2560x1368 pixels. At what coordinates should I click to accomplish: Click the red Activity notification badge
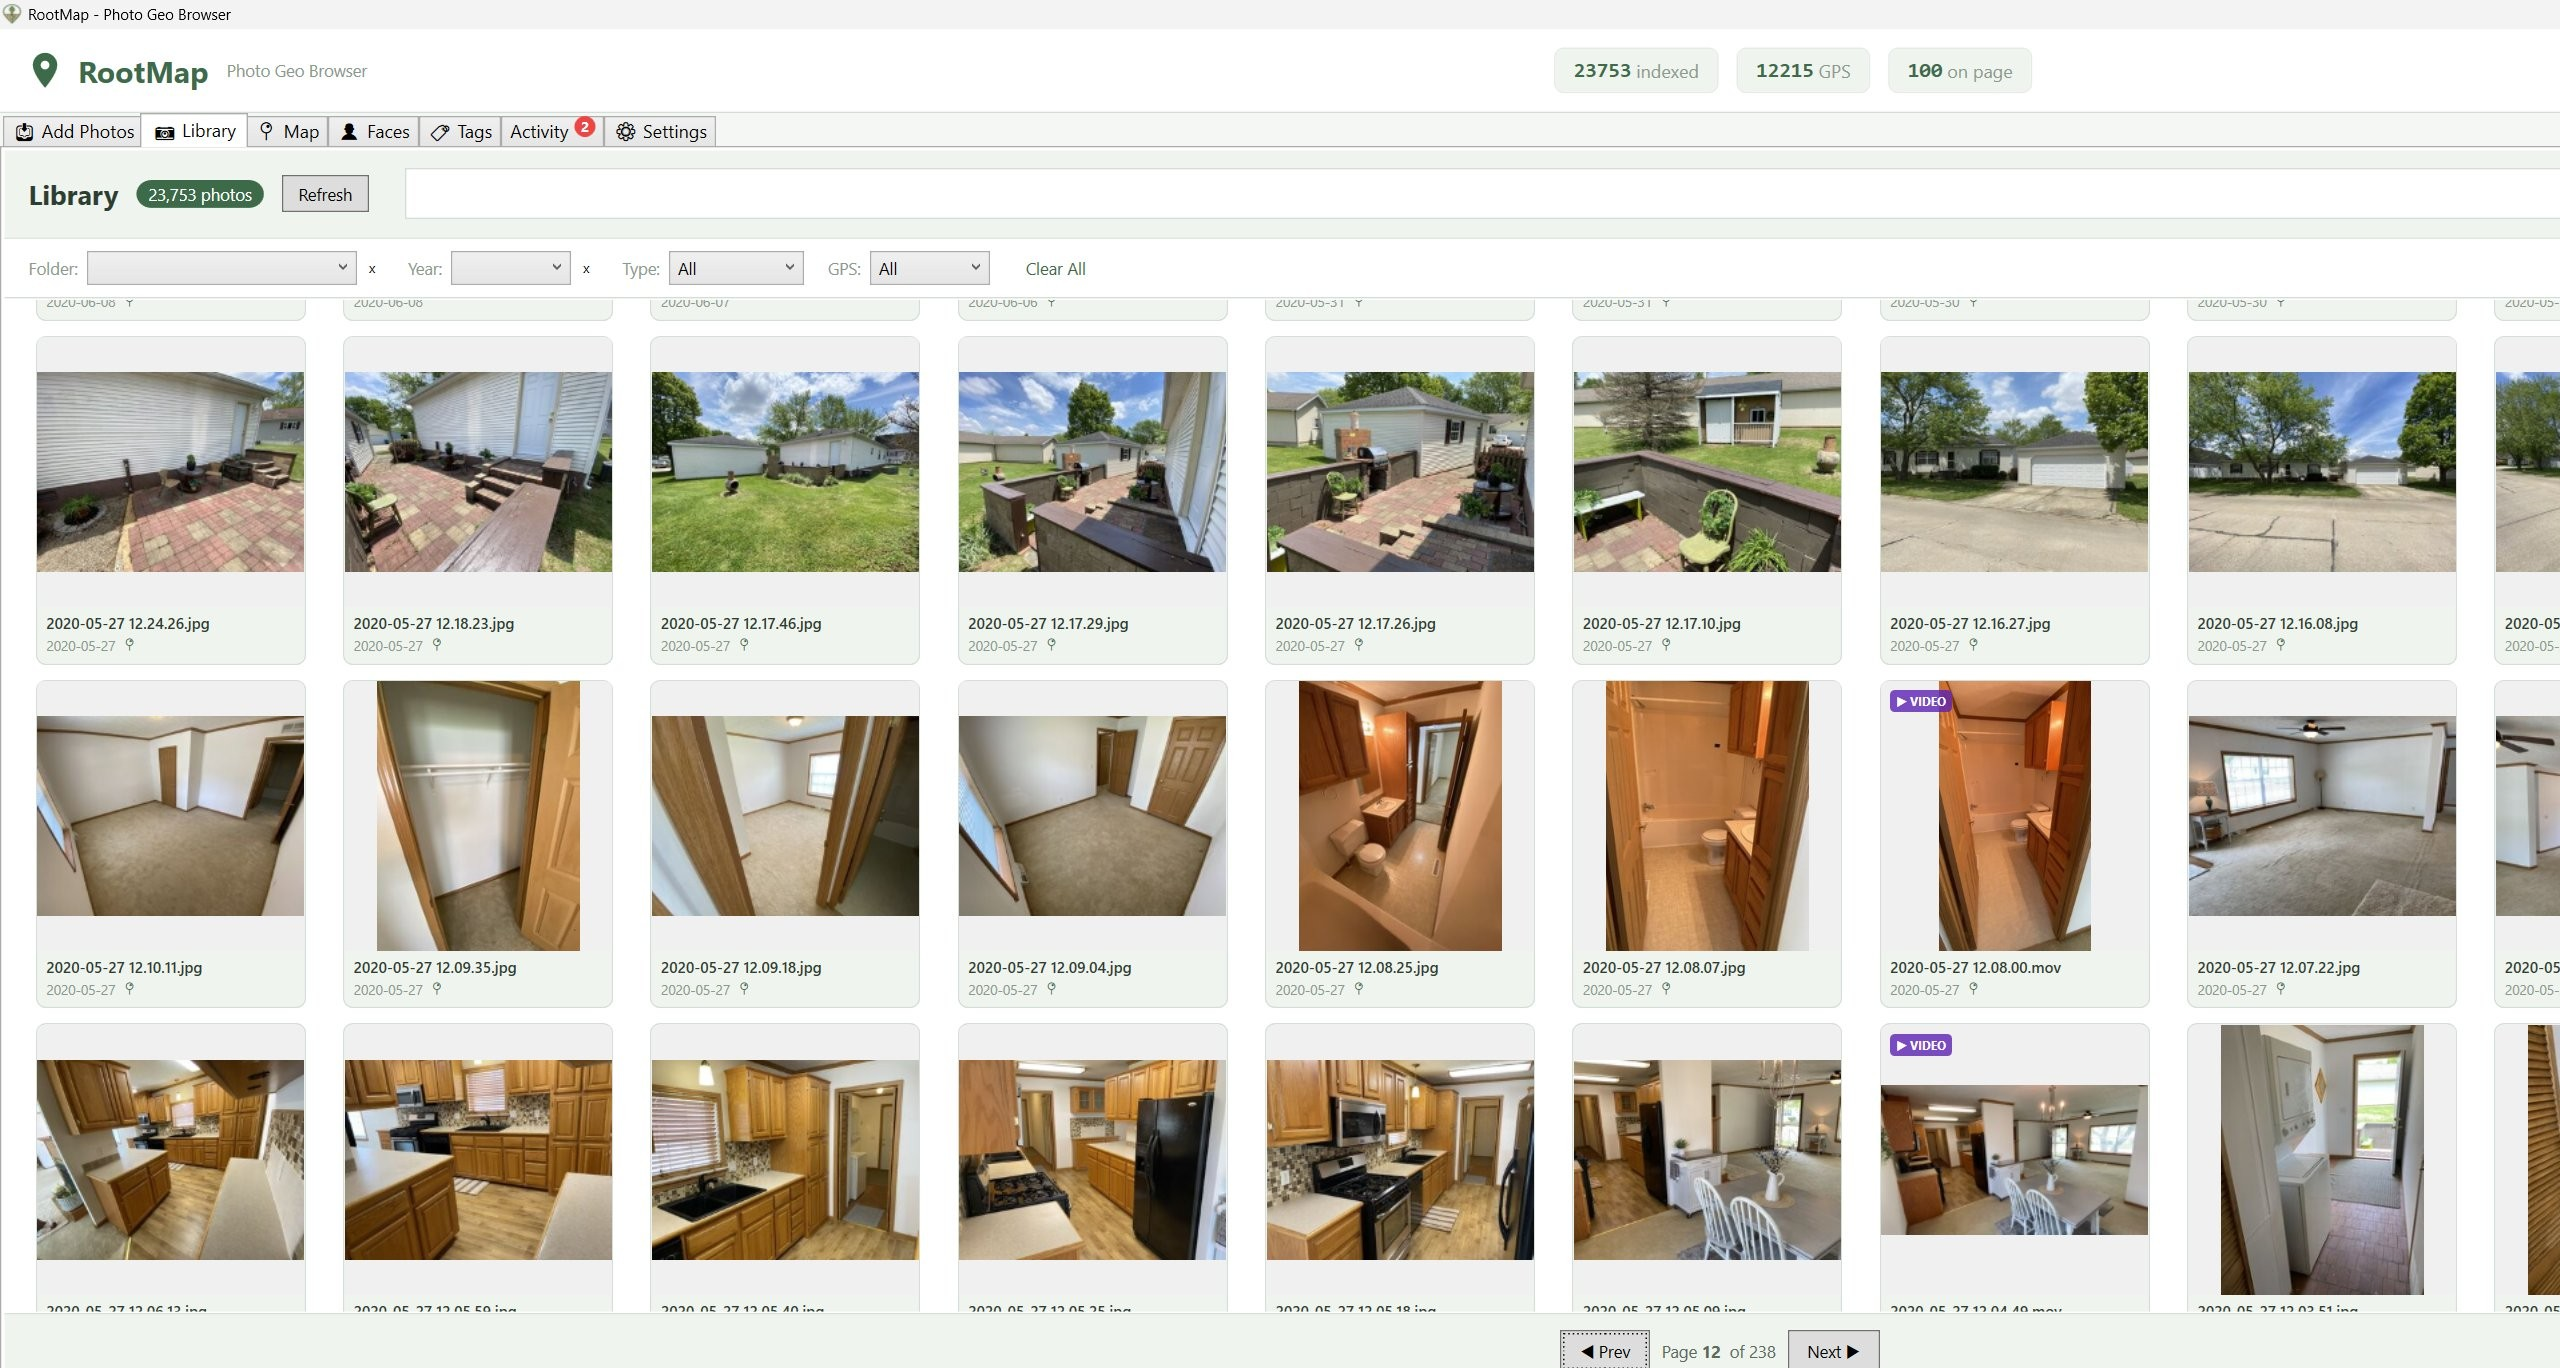click(x=585, y=127)
